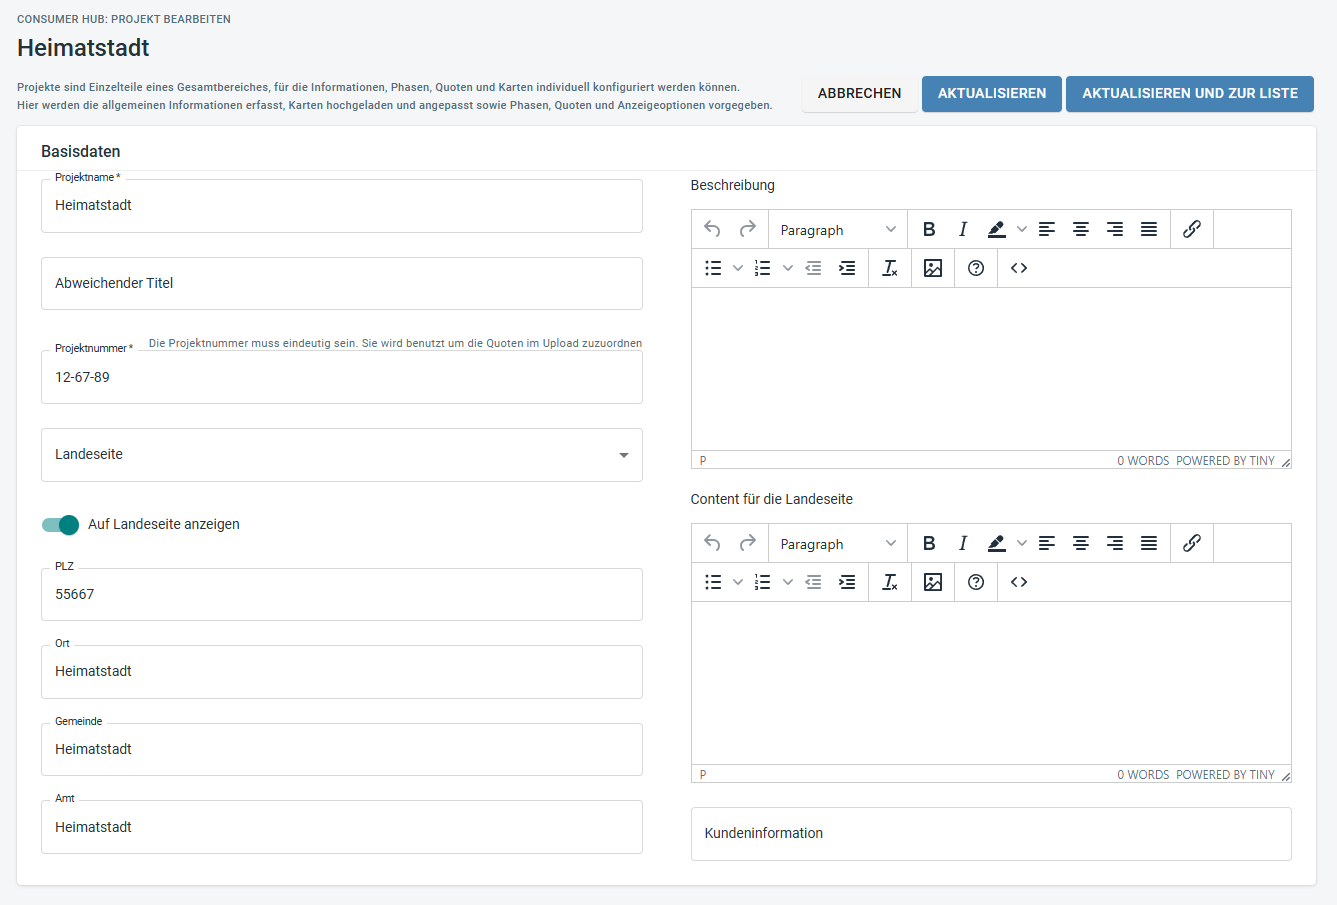This screenshot has width=1337, height=905.
Task: Decrease indent in Landeseite content editor
Action: (813, 582)
